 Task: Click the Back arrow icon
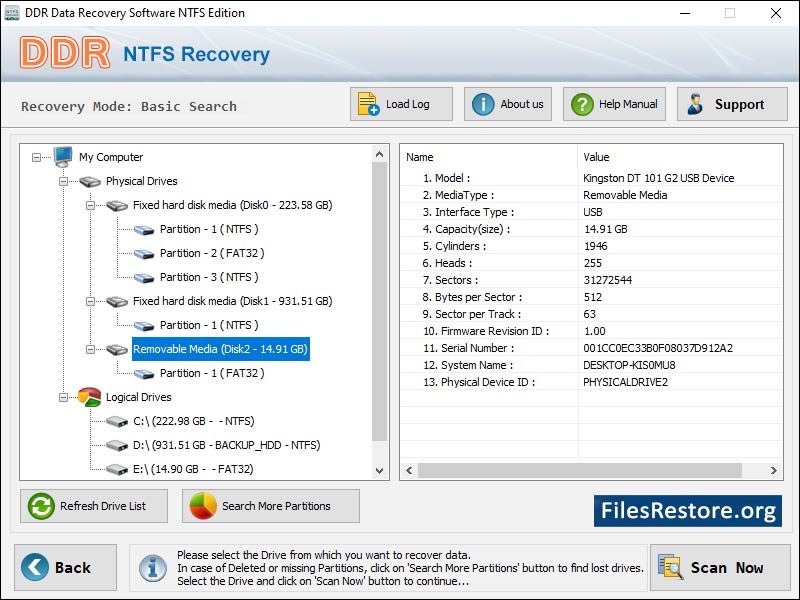point(36,567)
